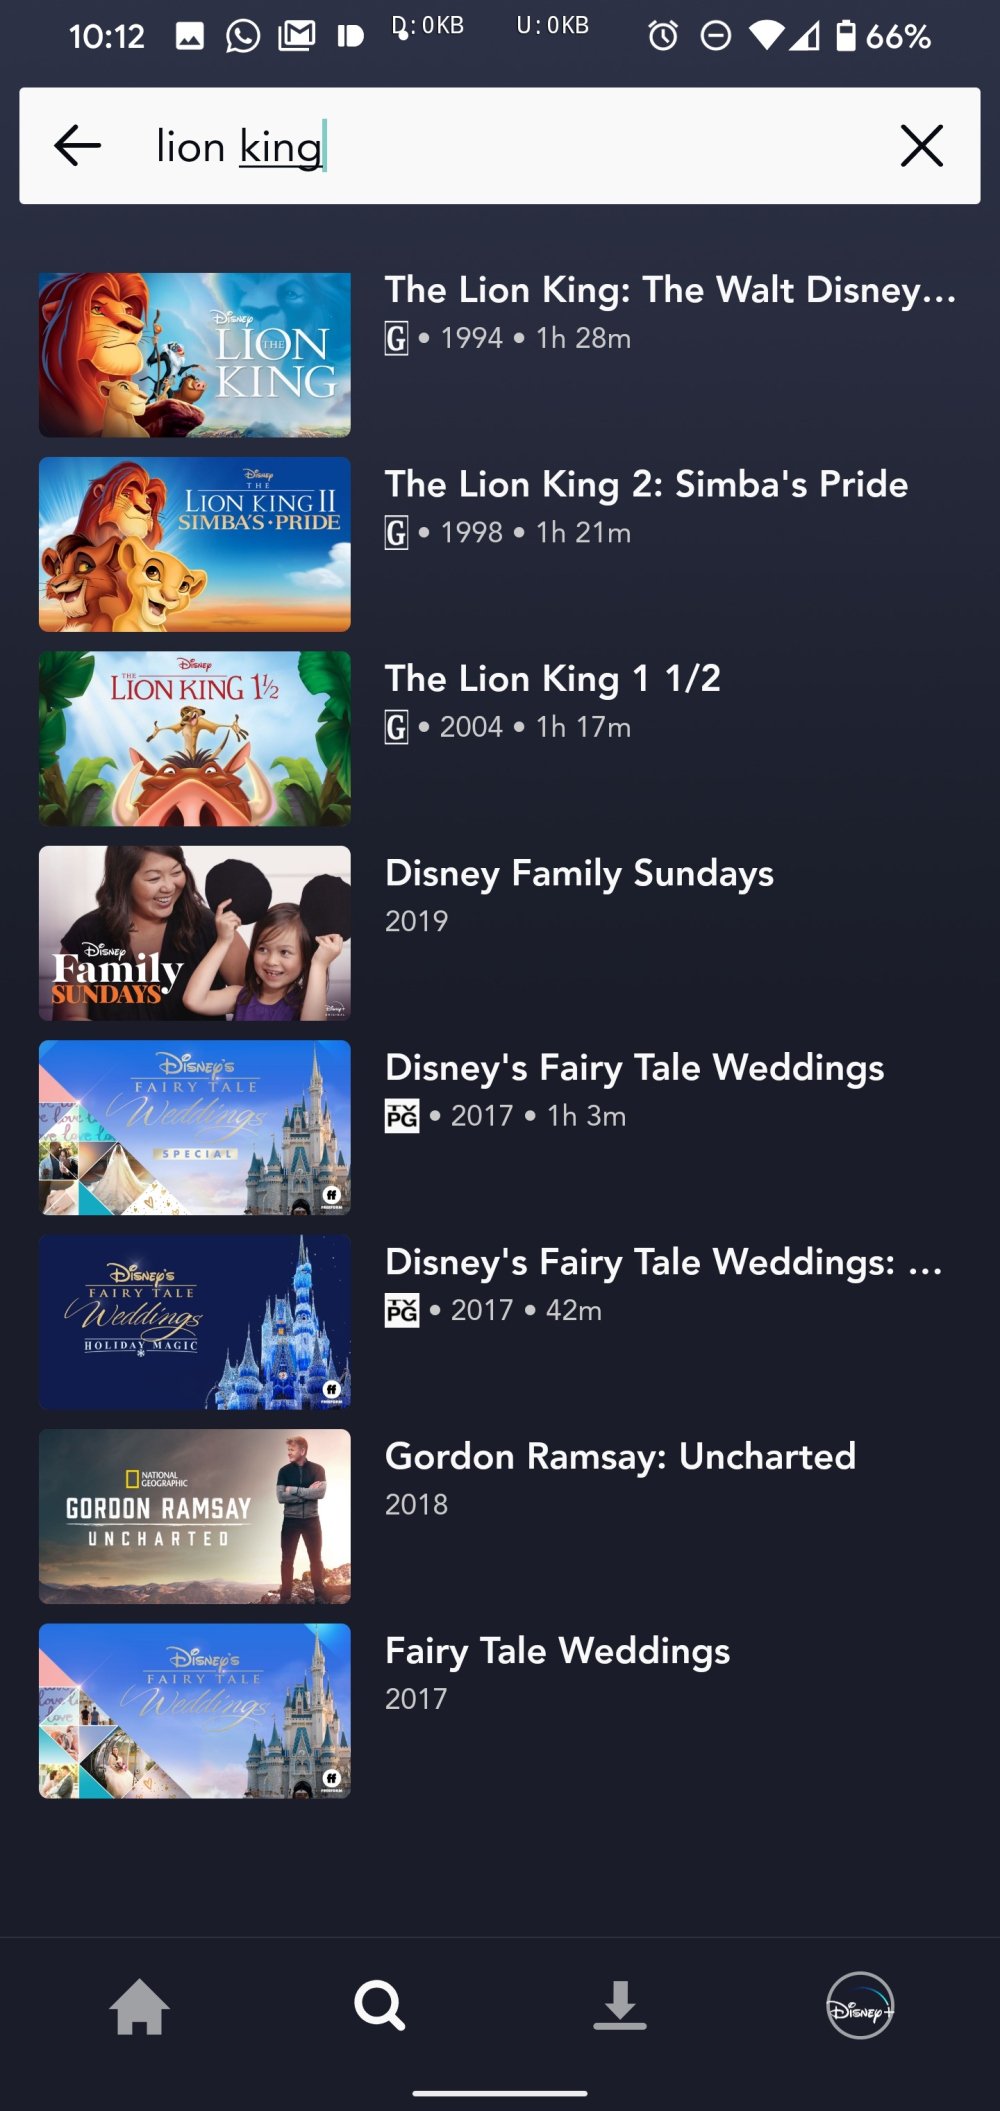Open Lion King II Simba's Pride thumbnail
Viewport: 1000px width, 2111px height.
click(x=195, y=544)
